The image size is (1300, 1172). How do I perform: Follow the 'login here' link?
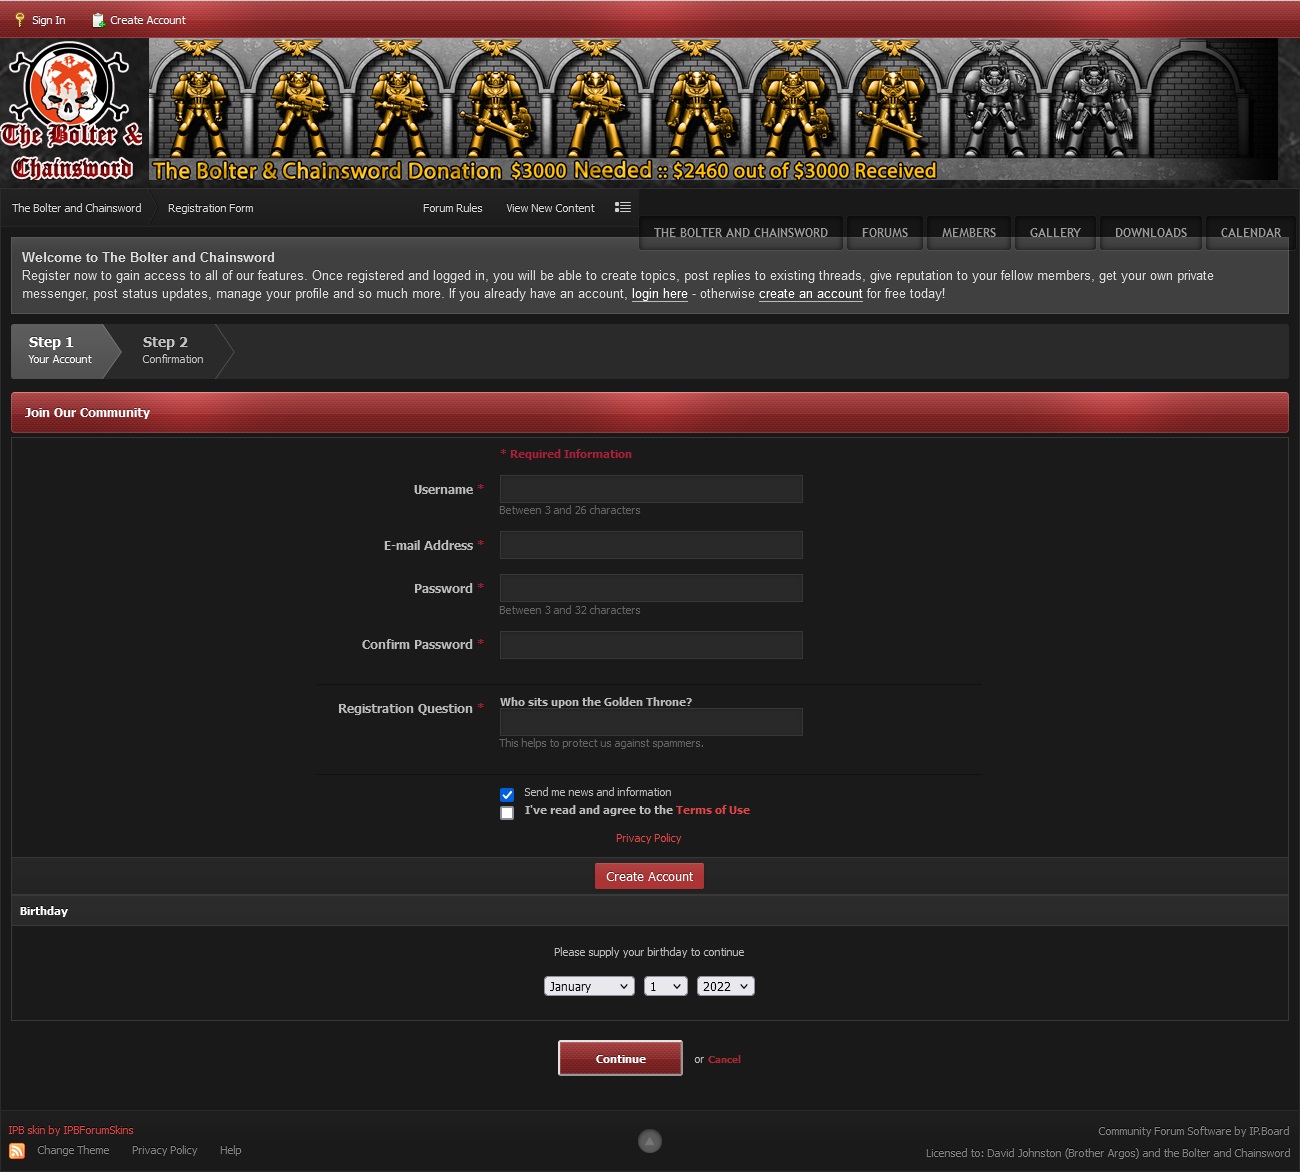pos(660,294)
